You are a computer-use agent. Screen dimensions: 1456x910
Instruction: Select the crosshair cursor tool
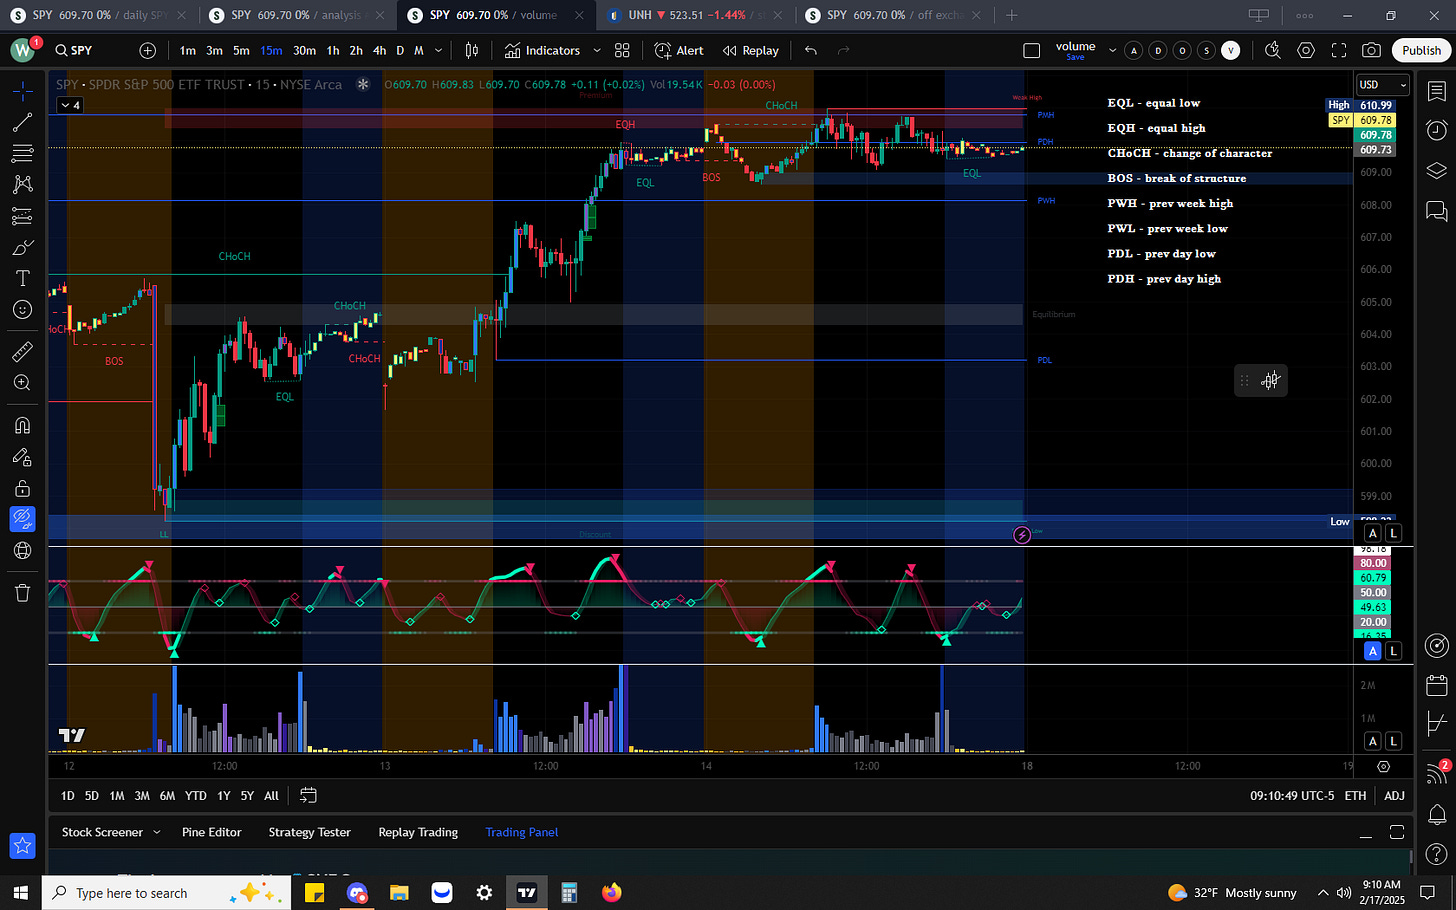pos(22,91)
